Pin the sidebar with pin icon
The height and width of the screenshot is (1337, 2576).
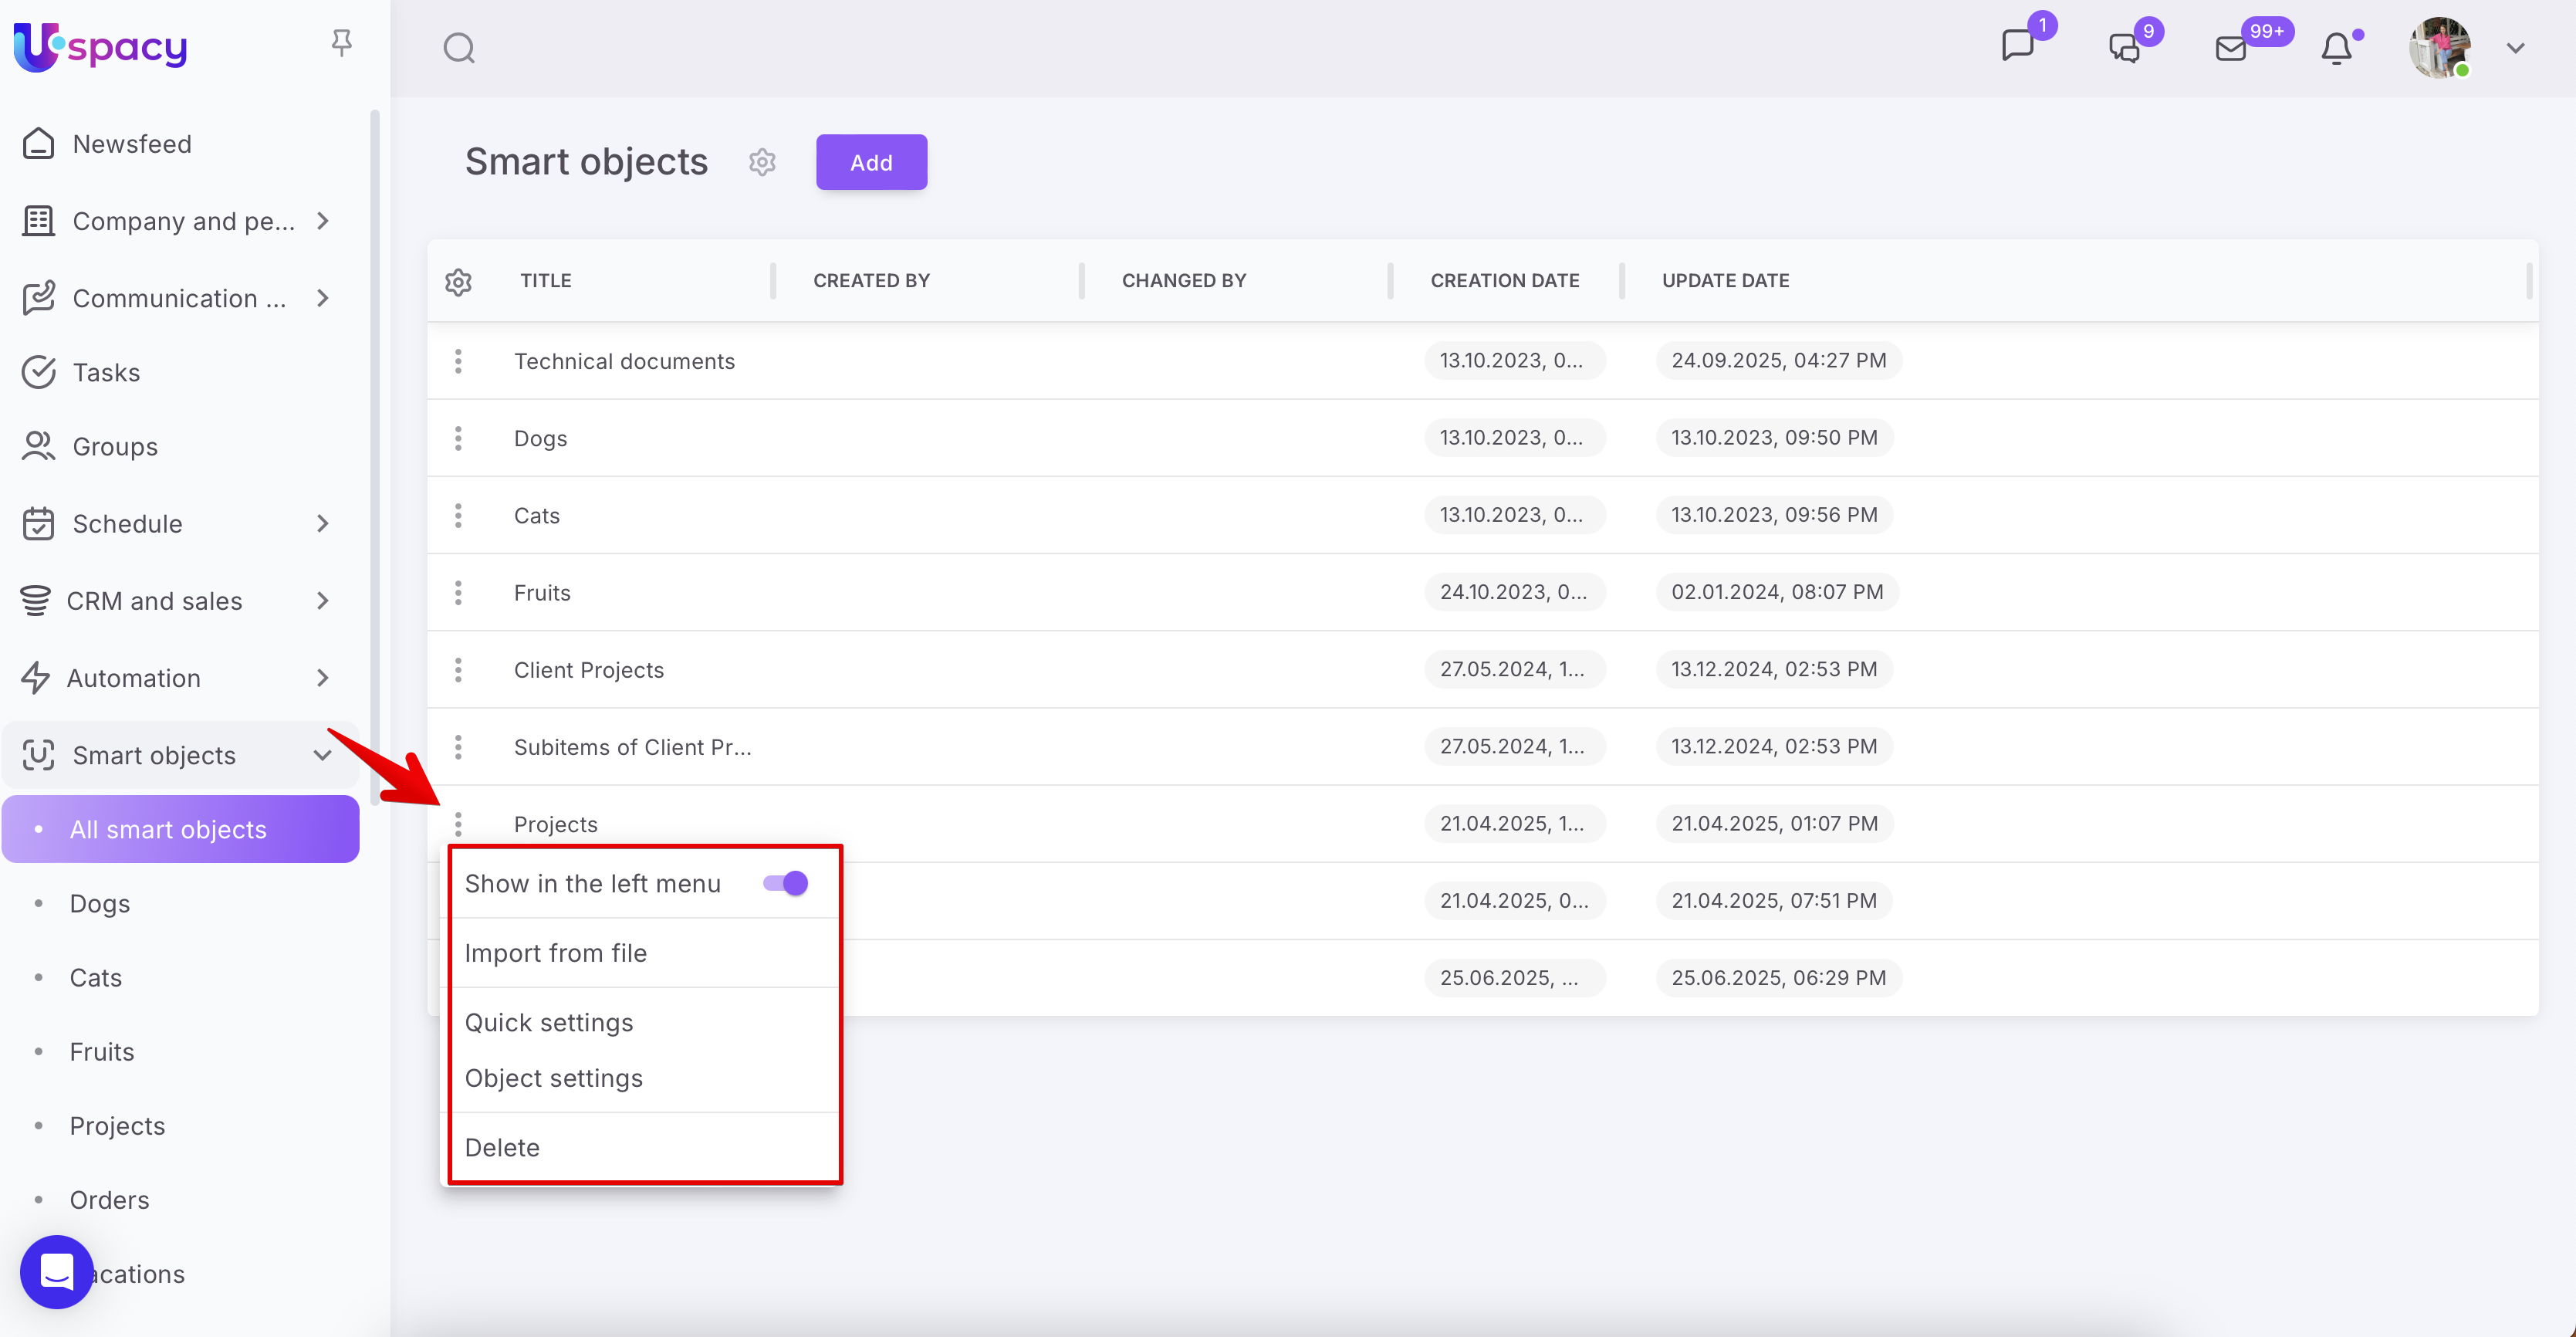(341, 43)
